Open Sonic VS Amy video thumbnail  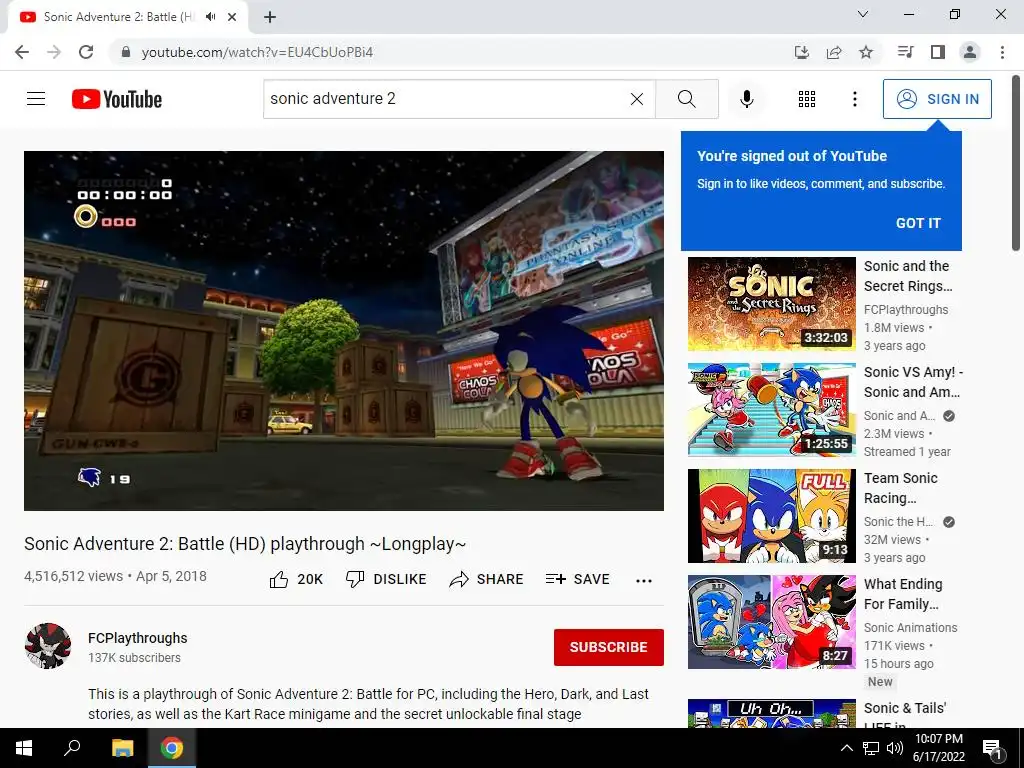point(771,409)
